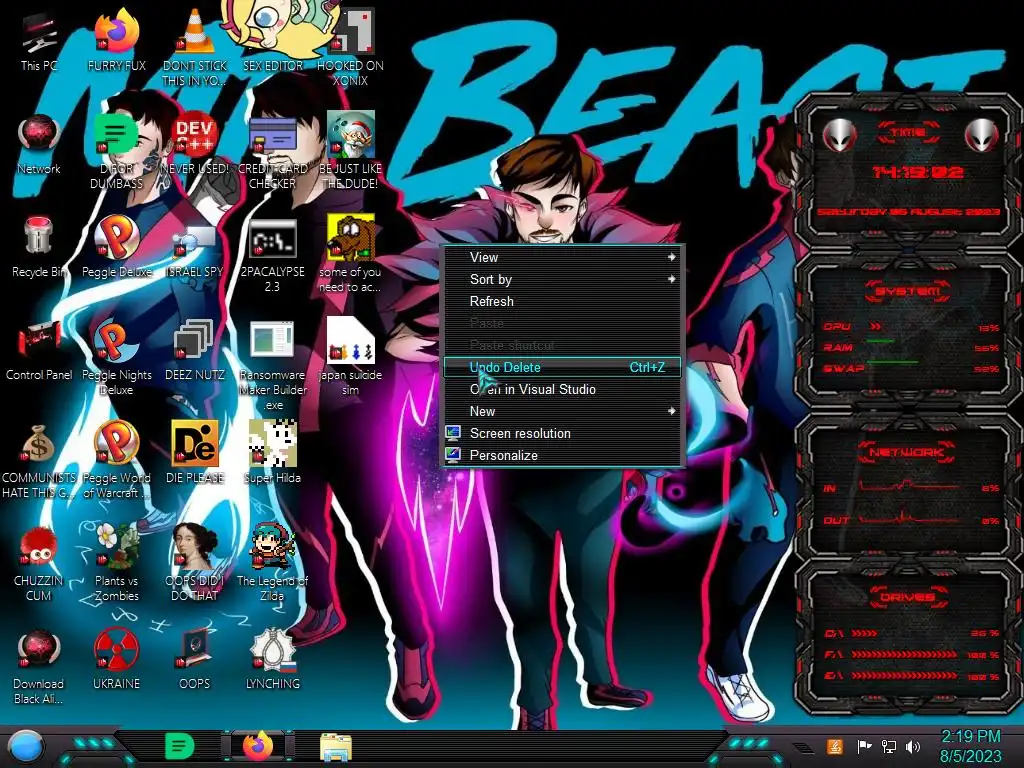
Task: Select the Download Black Ali... icon
Action: 39,666
